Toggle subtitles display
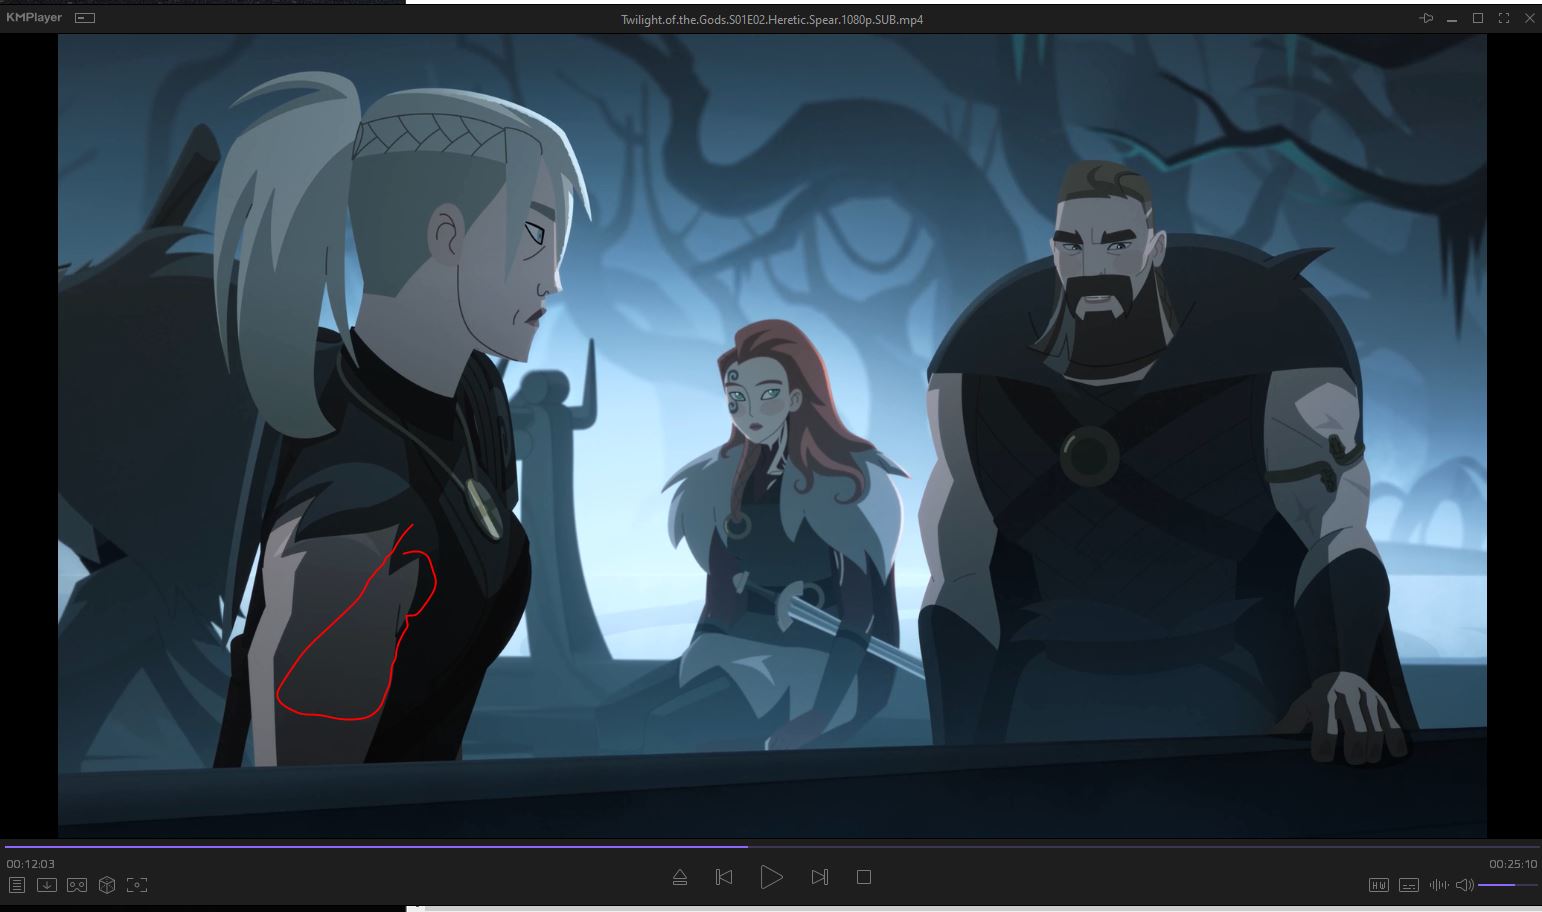1542x912 pixels. click(x=1408, y=885)
